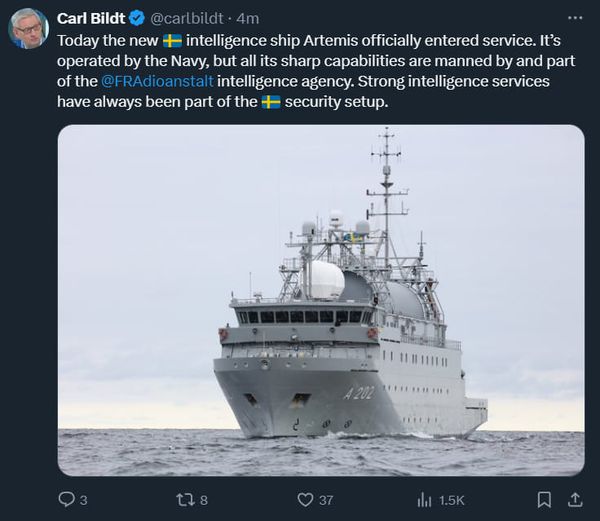
Task: Click the share upload arrow icon
Action: [575, 498]
